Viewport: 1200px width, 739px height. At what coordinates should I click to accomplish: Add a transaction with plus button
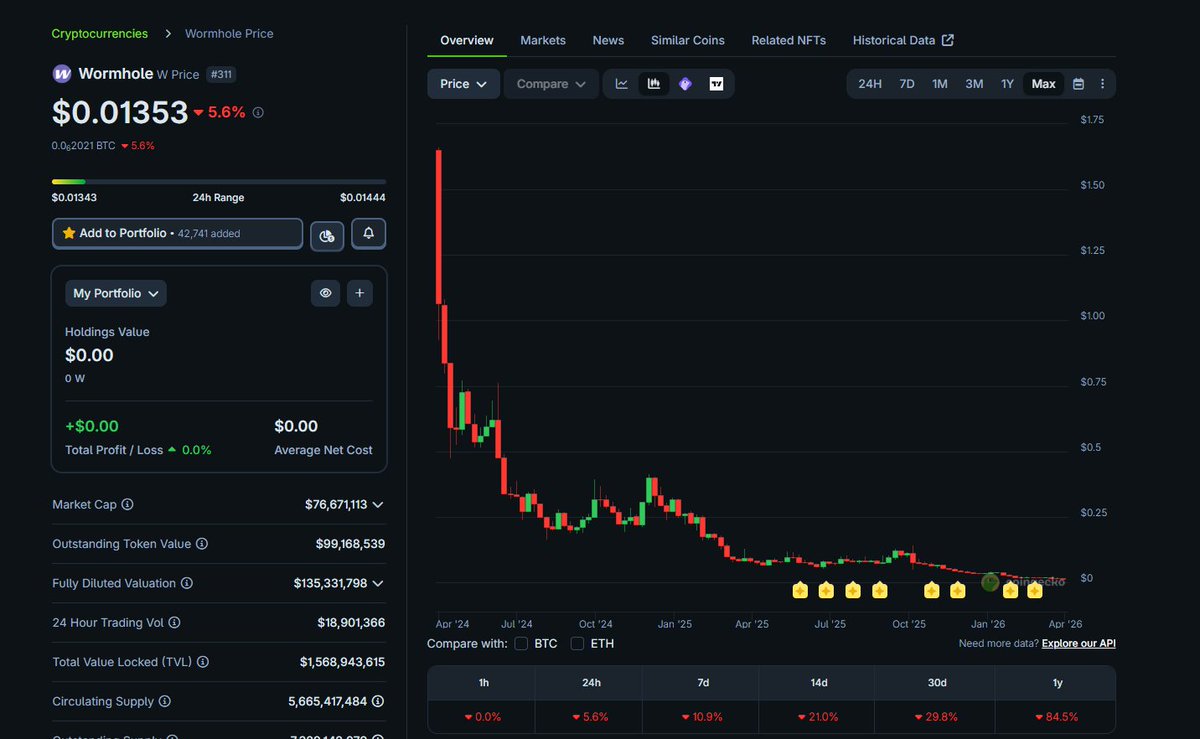click(359, 293)
